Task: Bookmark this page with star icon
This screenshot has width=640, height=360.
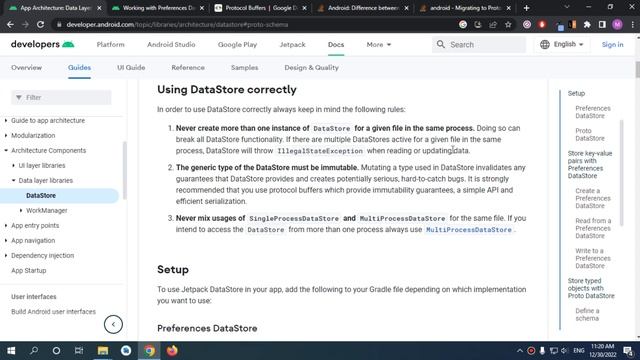Action: pos(508,24)
